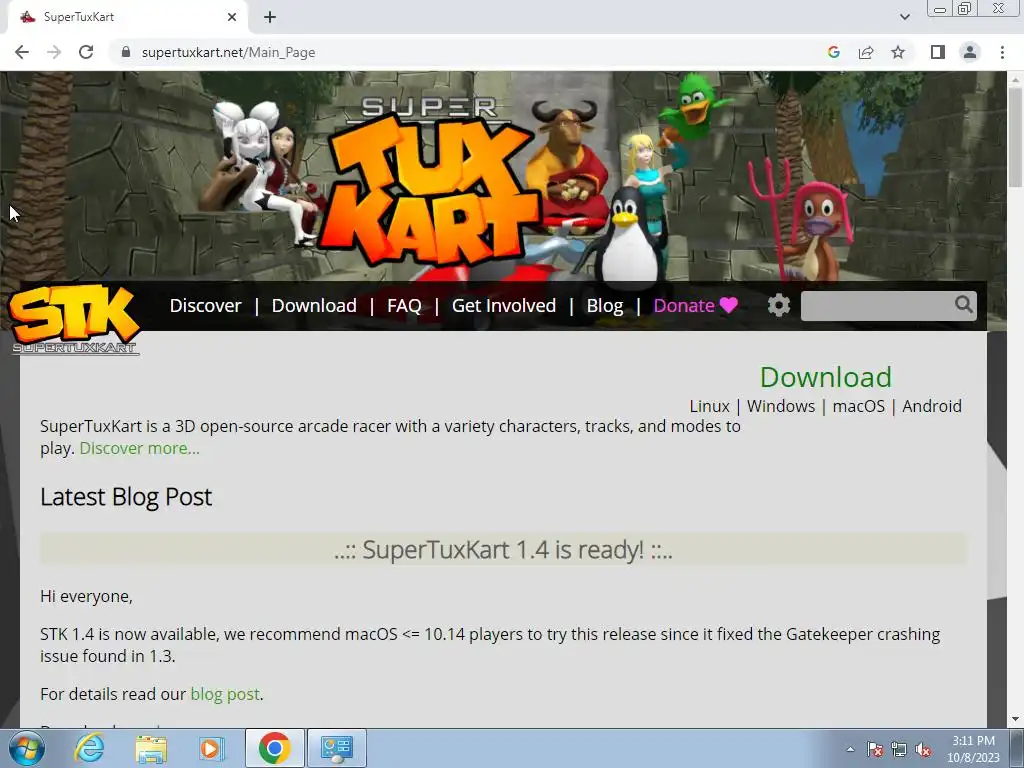
Task: Bookmark this page with star icon
Action: (x=898, y=52)
